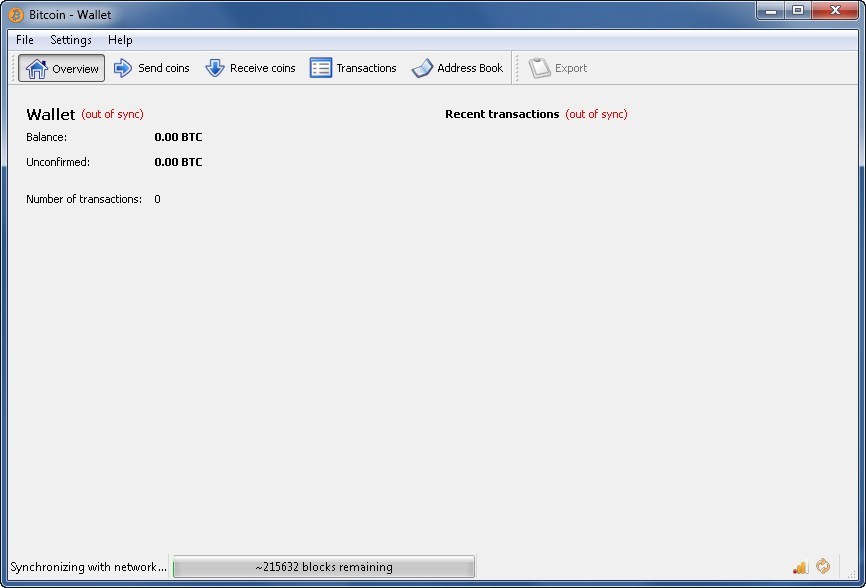Select the Unconfirmed 0.00 BTC value
866x588 pixels.
pos(178,162)
